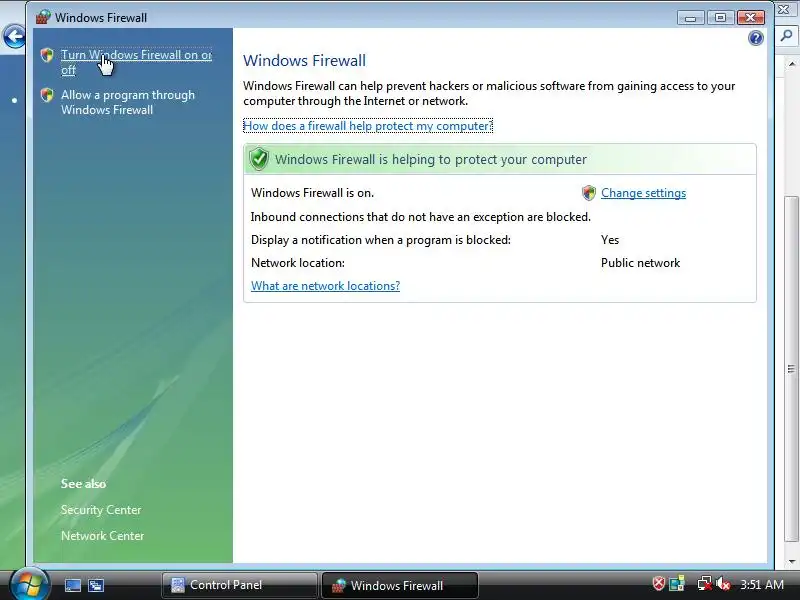
Task: Click the Windows update tray icon
Action: pyautogui.click(x=677, y=583)
